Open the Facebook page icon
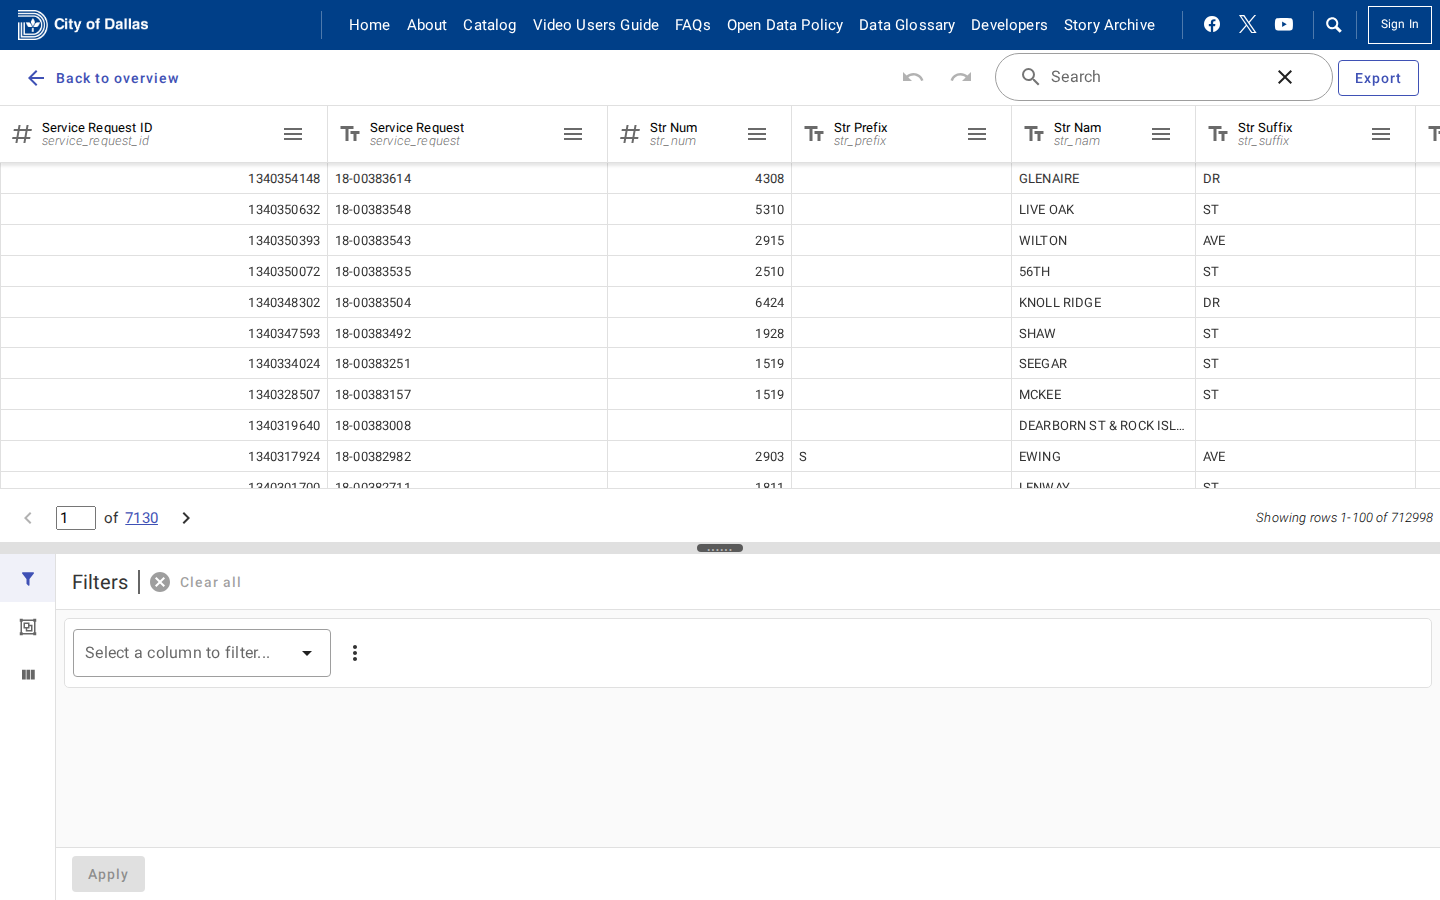Image resolution: width=1440 pixels, height=900 pixels. [x=1212, y=24]
